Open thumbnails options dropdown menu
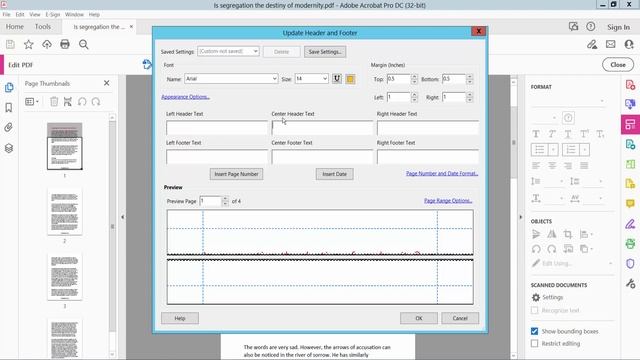Image resolution: width=640 pixels, height=360 pixels. (x=32, y=102)
